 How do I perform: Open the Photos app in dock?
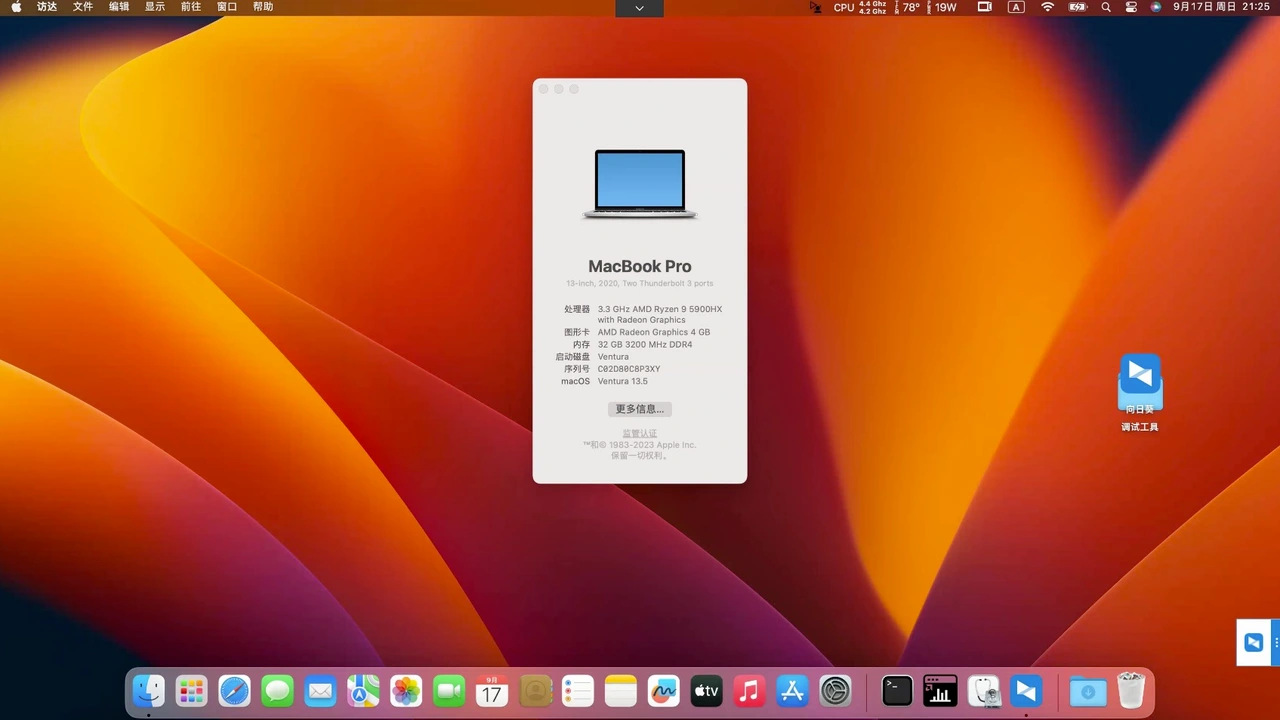[406, 691]
